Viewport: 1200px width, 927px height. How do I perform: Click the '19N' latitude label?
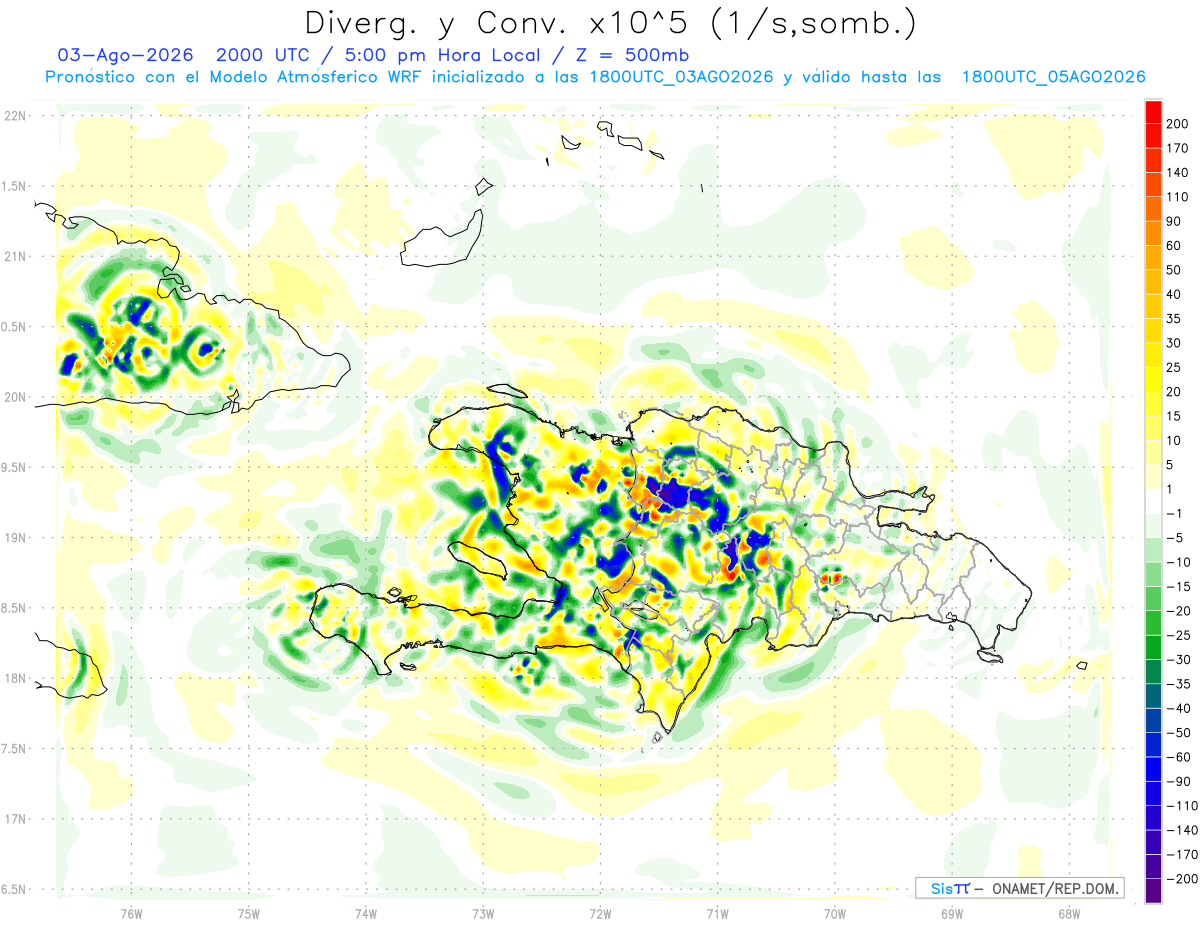click(14, 537)
